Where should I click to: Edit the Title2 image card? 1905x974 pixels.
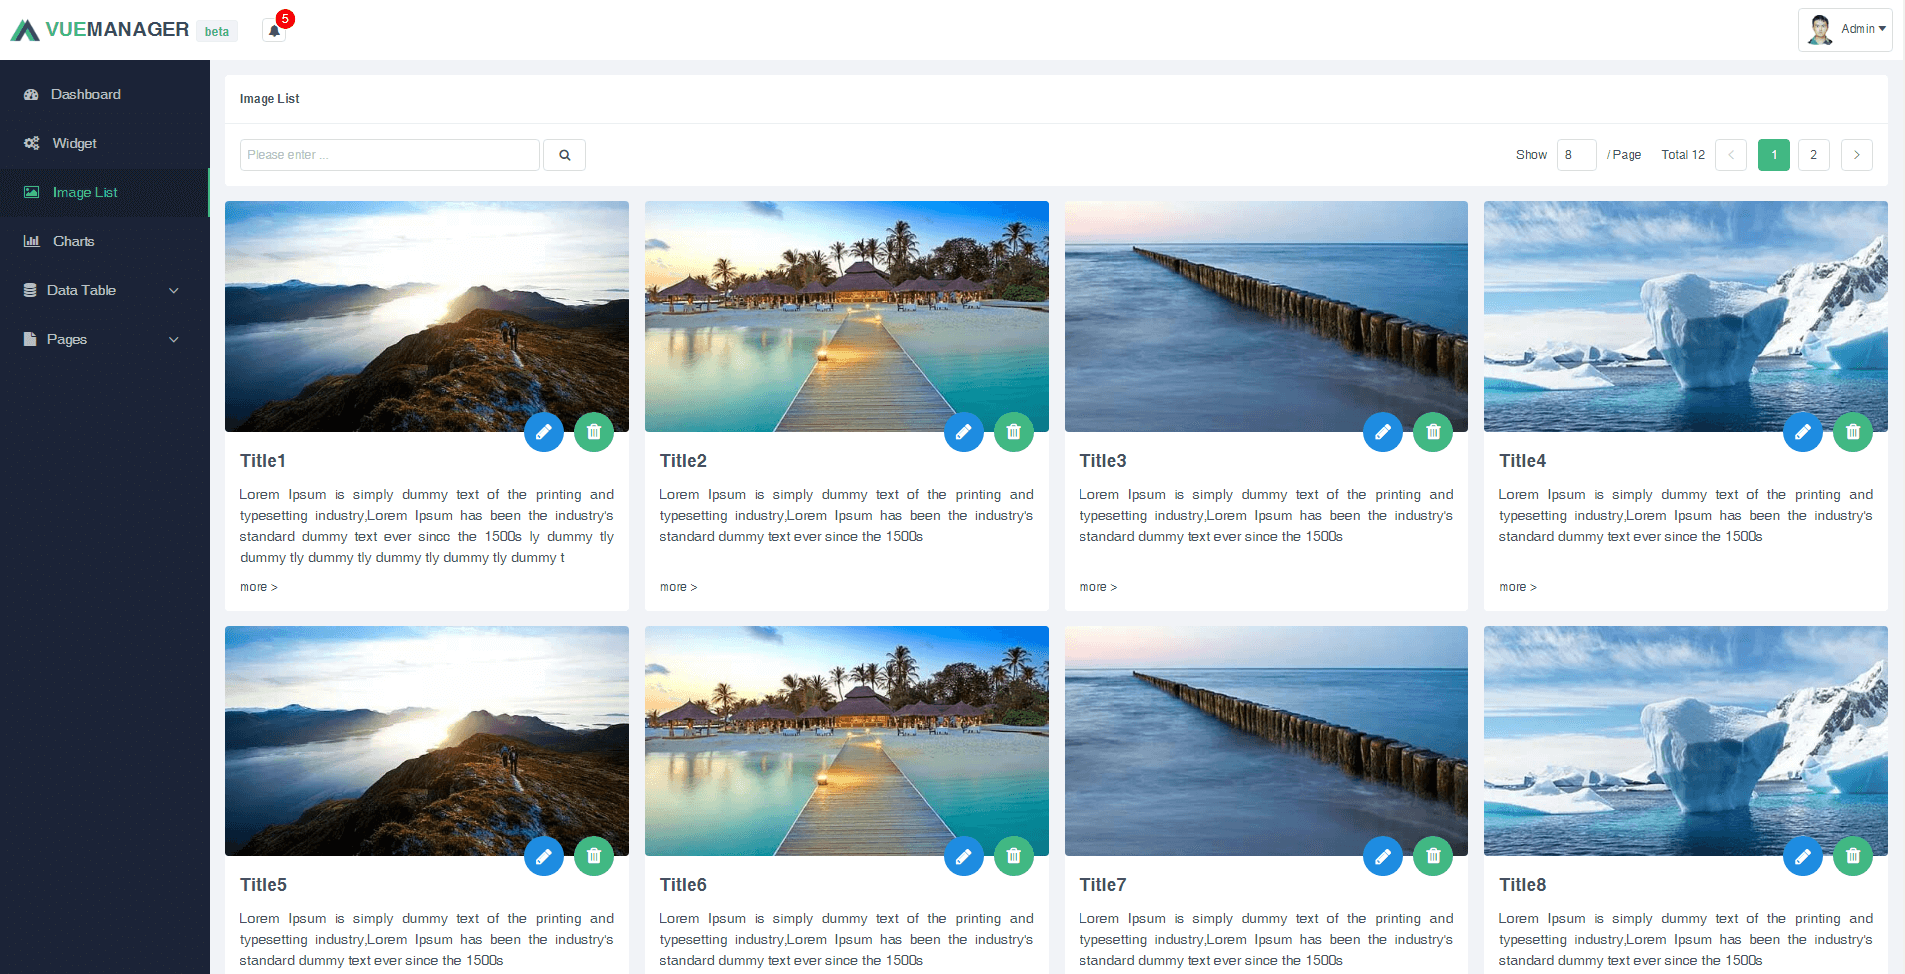point(964,432)
